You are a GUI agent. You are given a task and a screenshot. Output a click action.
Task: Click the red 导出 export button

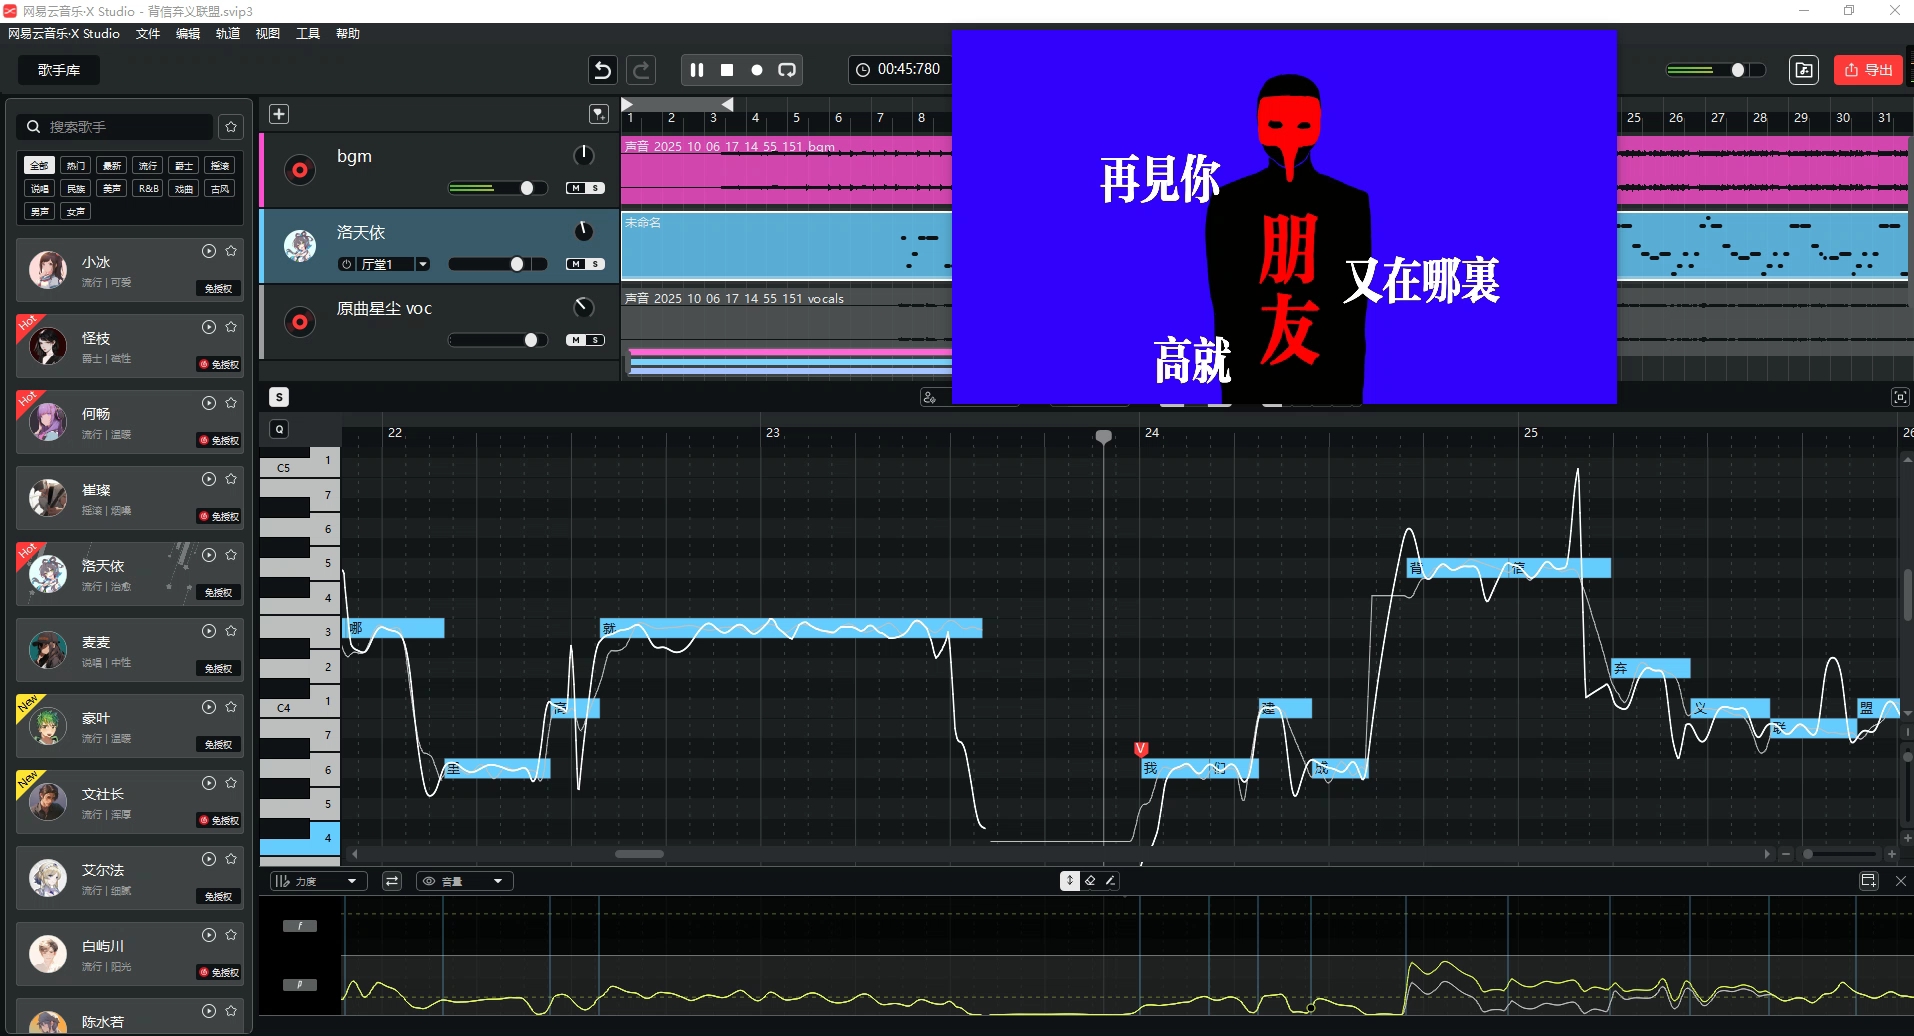tap(1868, 70)
